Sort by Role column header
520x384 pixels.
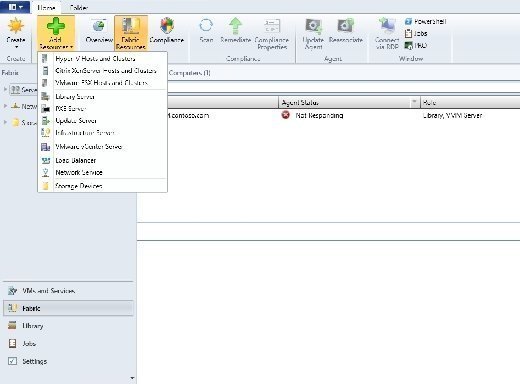(470, 102)
